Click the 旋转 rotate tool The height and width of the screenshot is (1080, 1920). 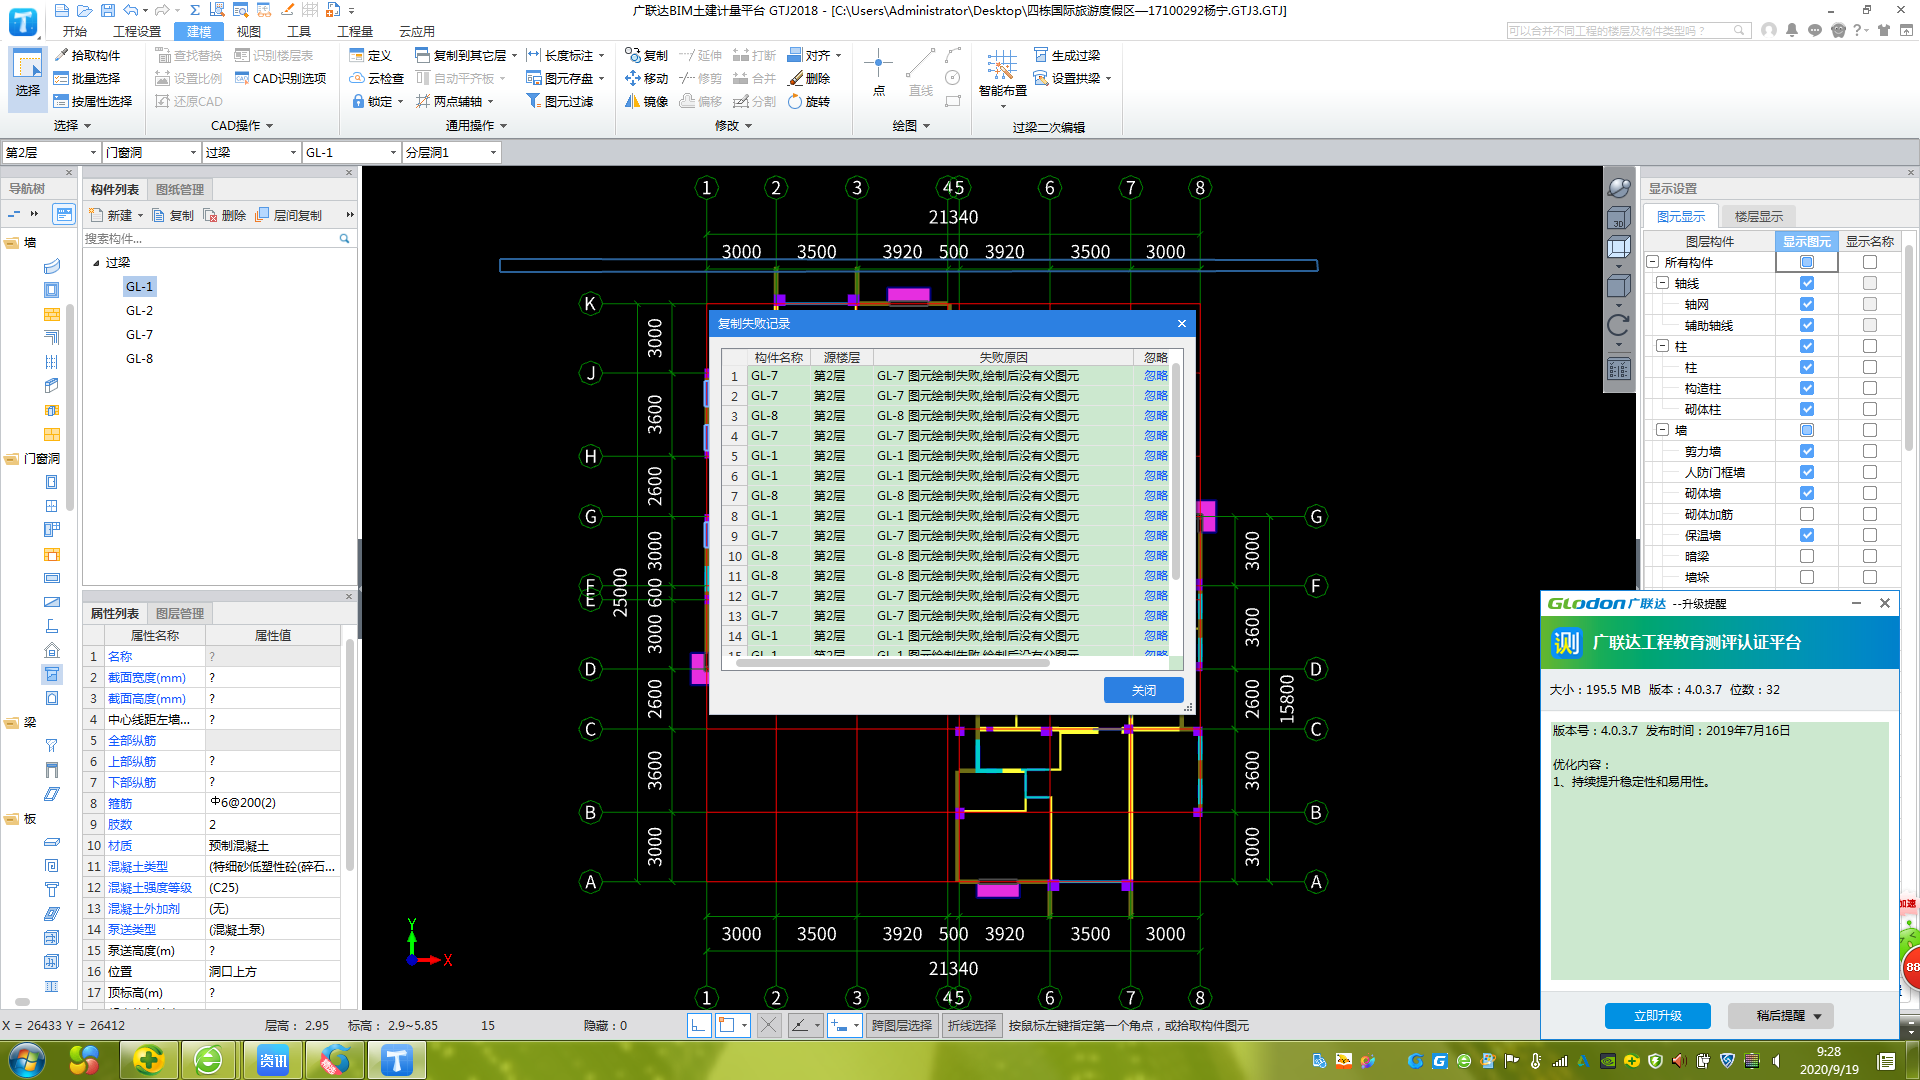pyautogui.click(x=810, y=101)
